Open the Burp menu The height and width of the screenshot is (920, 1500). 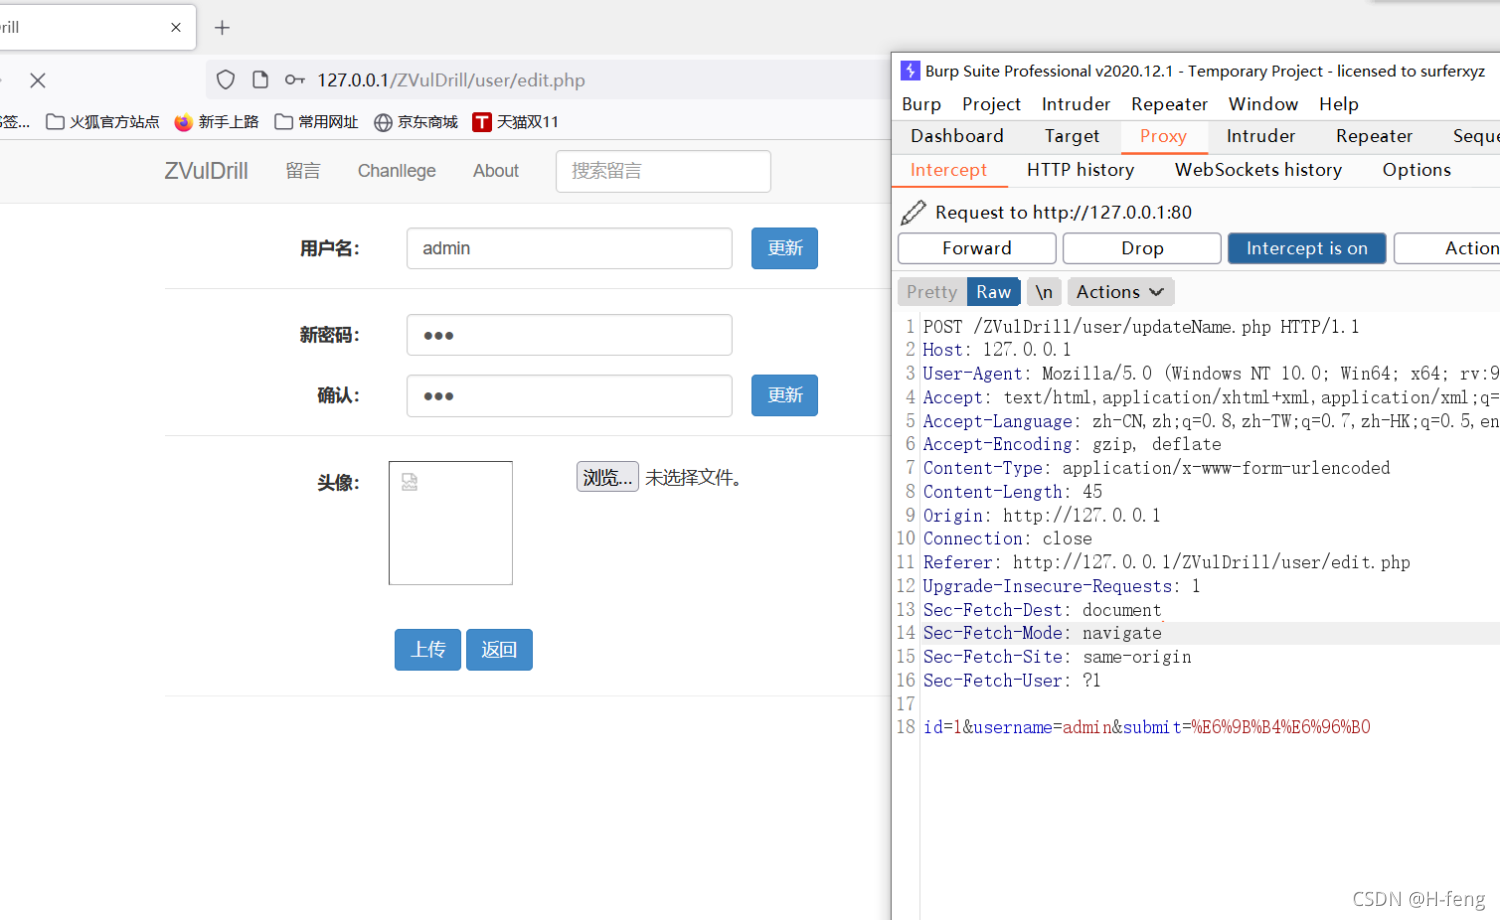[921, 104]
